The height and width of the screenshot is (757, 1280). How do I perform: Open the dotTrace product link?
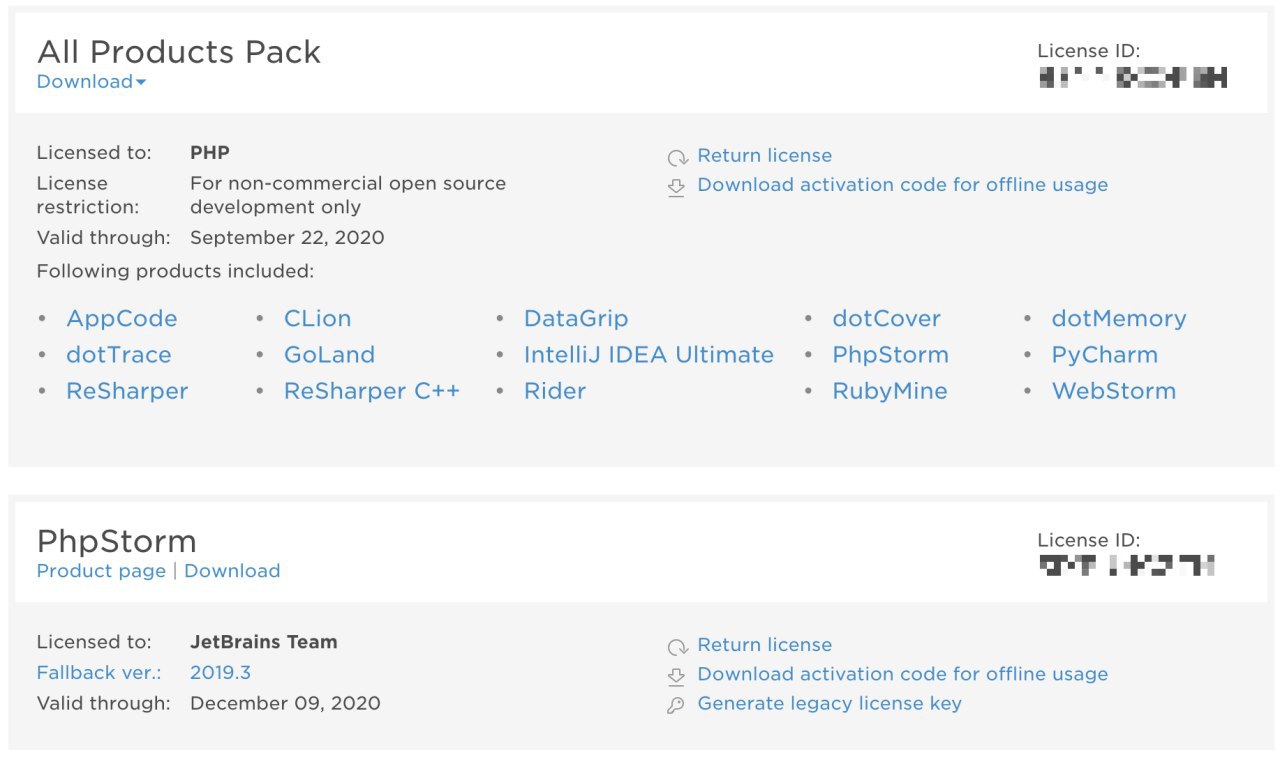(x=119, y=355)
